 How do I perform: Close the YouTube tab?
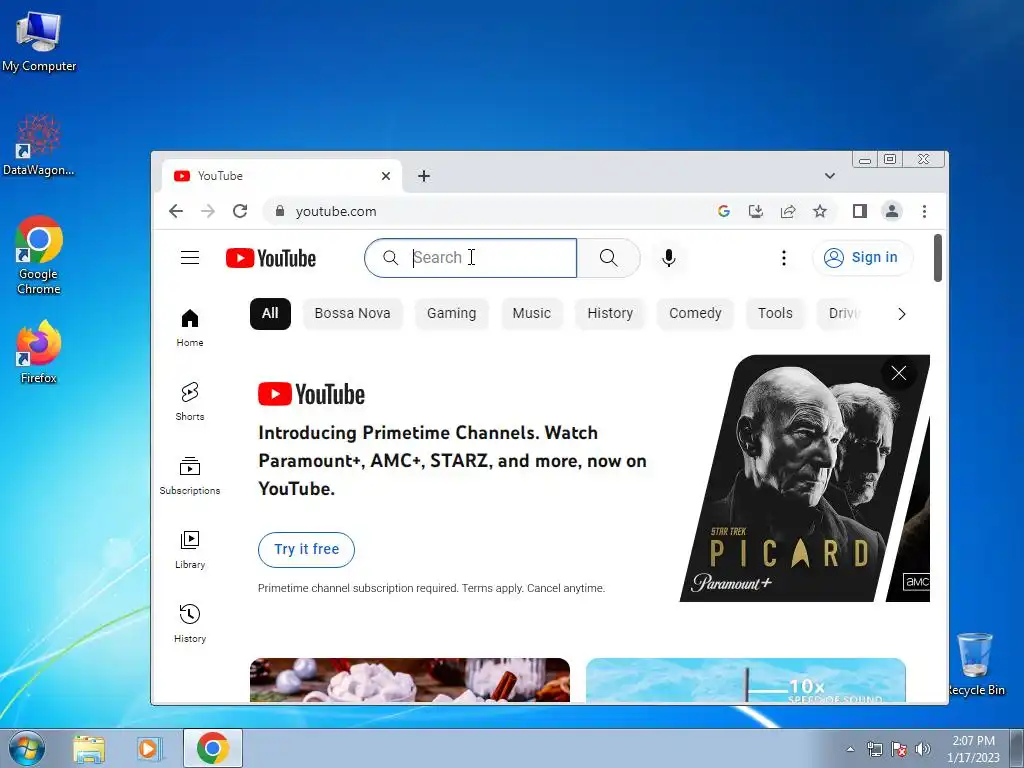coord(386,176)
